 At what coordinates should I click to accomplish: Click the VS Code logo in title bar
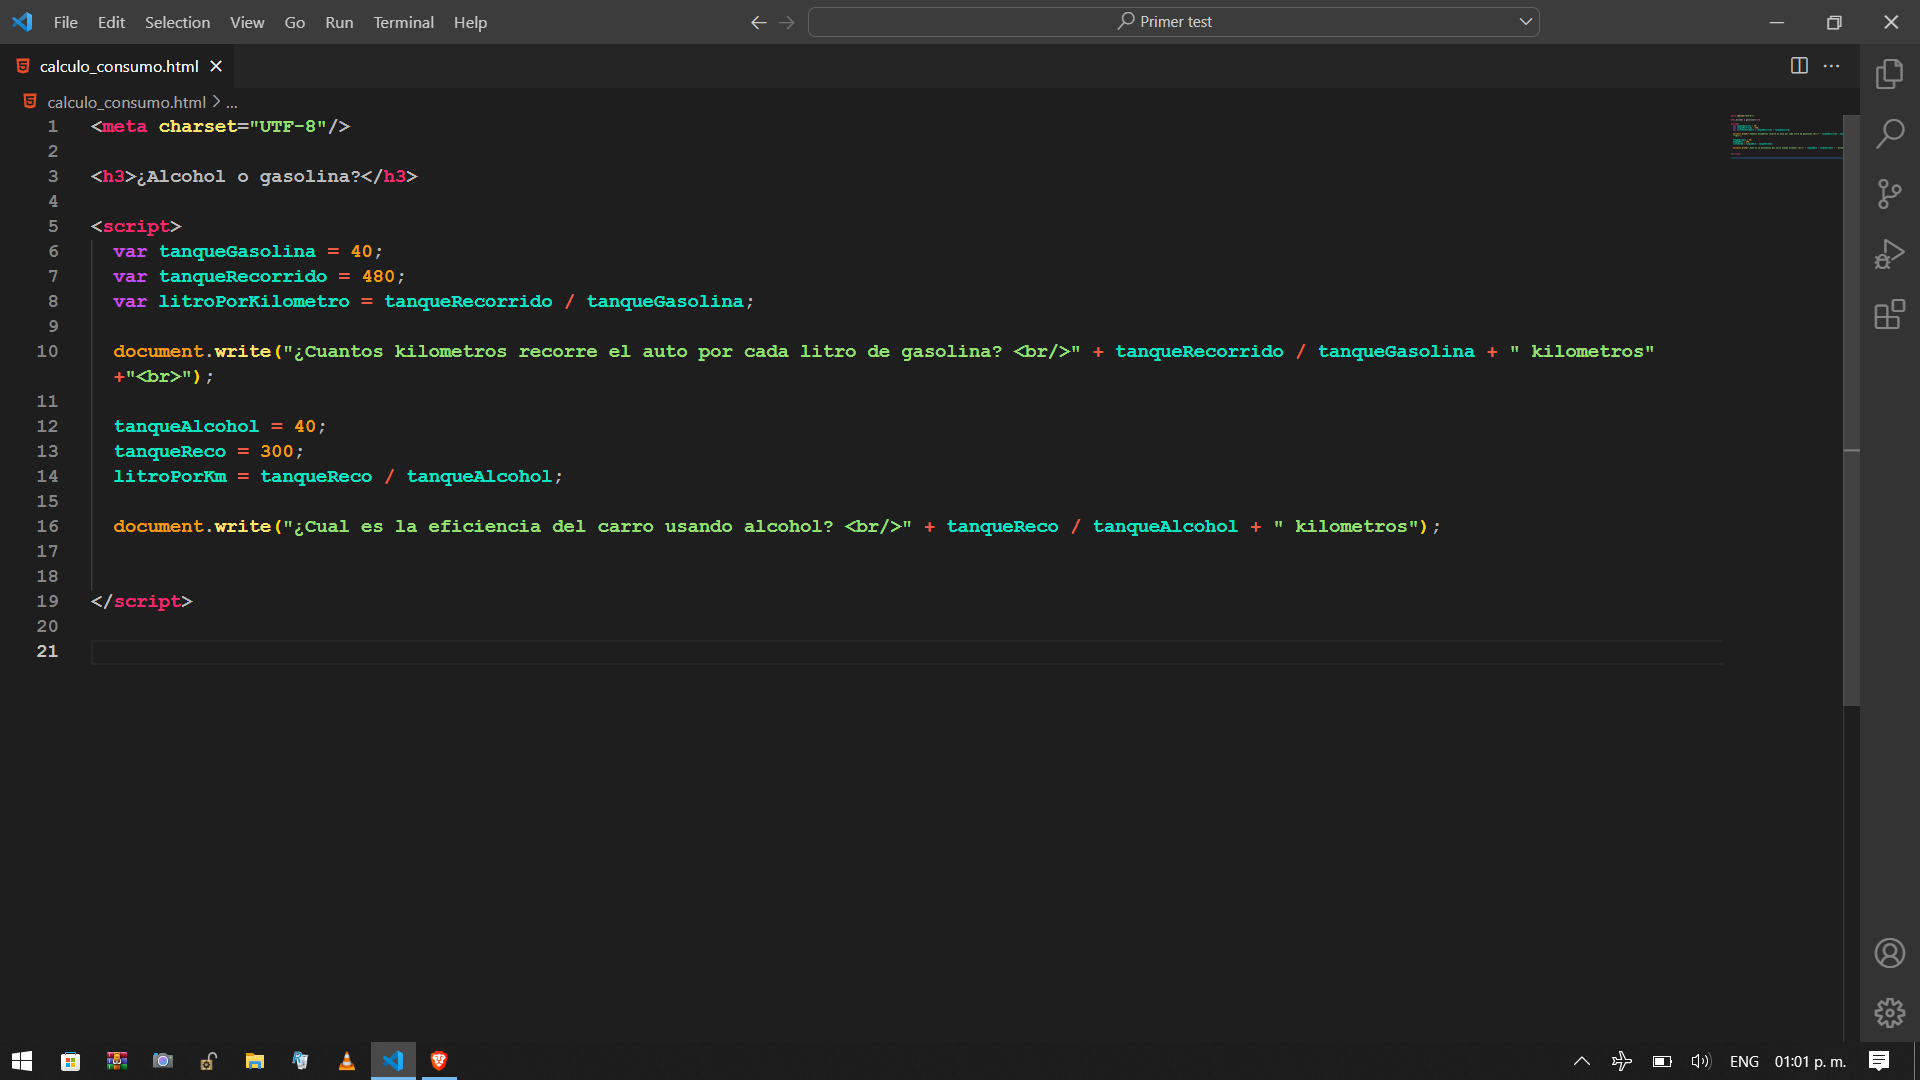pyautogui.click(x=22, y=22)
